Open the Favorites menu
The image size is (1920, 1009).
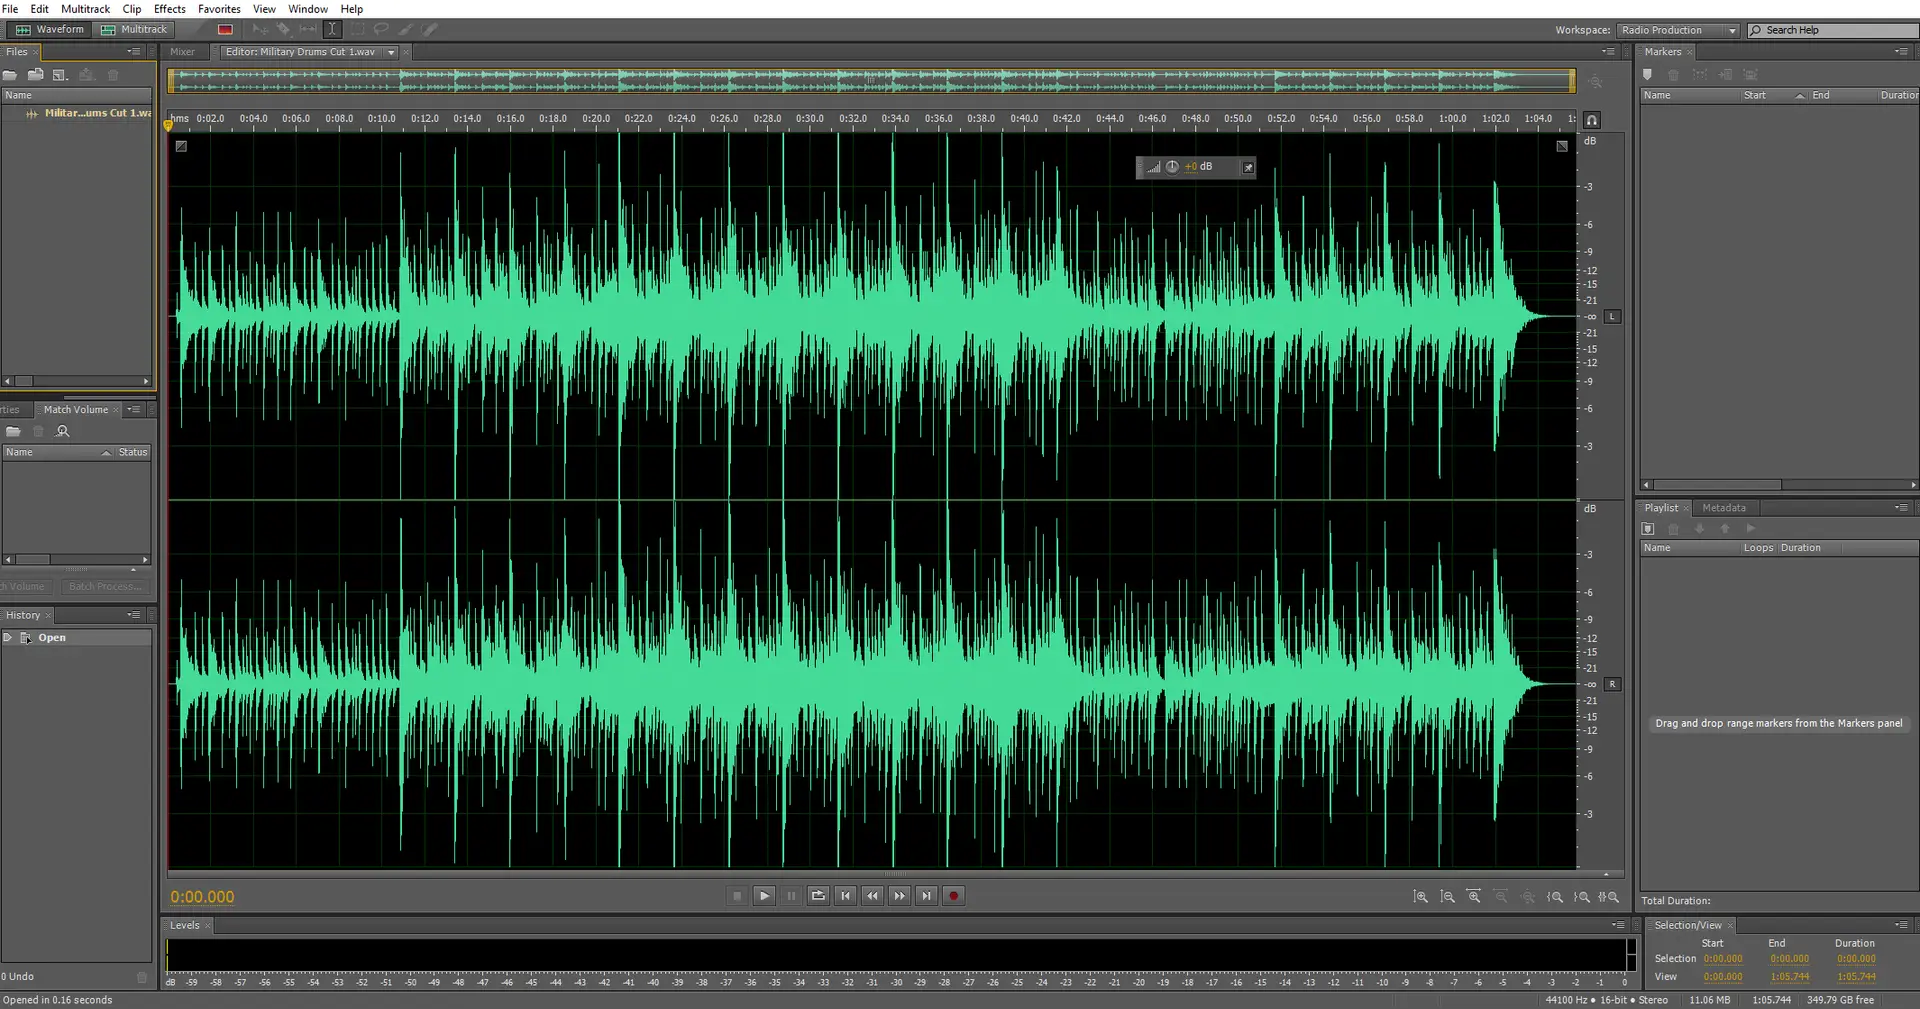tap(219, 9)
